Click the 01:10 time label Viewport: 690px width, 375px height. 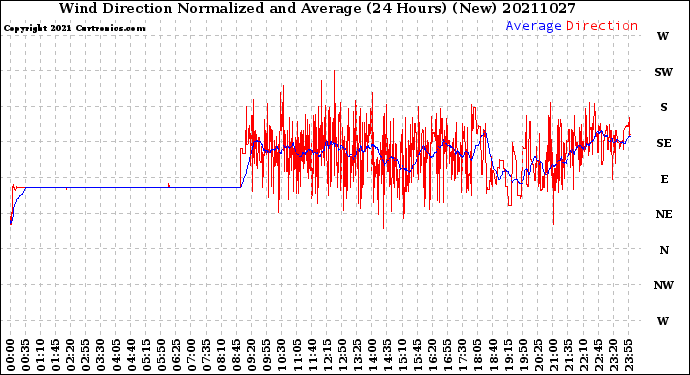point(41,355)
